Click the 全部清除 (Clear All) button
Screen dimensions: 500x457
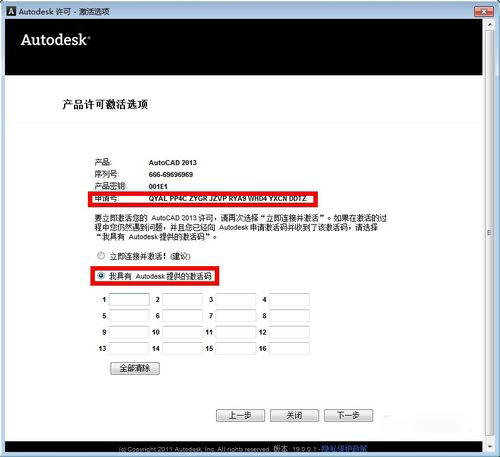pos(135,368)
